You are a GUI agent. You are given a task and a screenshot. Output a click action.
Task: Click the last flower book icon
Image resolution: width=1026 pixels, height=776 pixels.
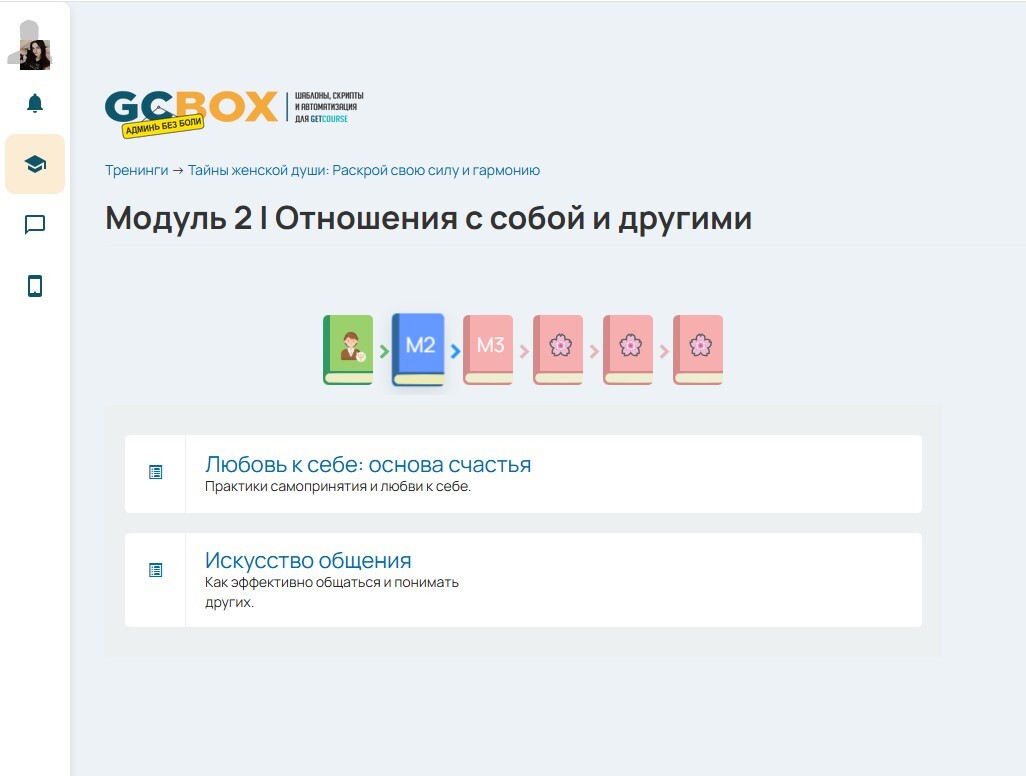[x=698, y=350]
